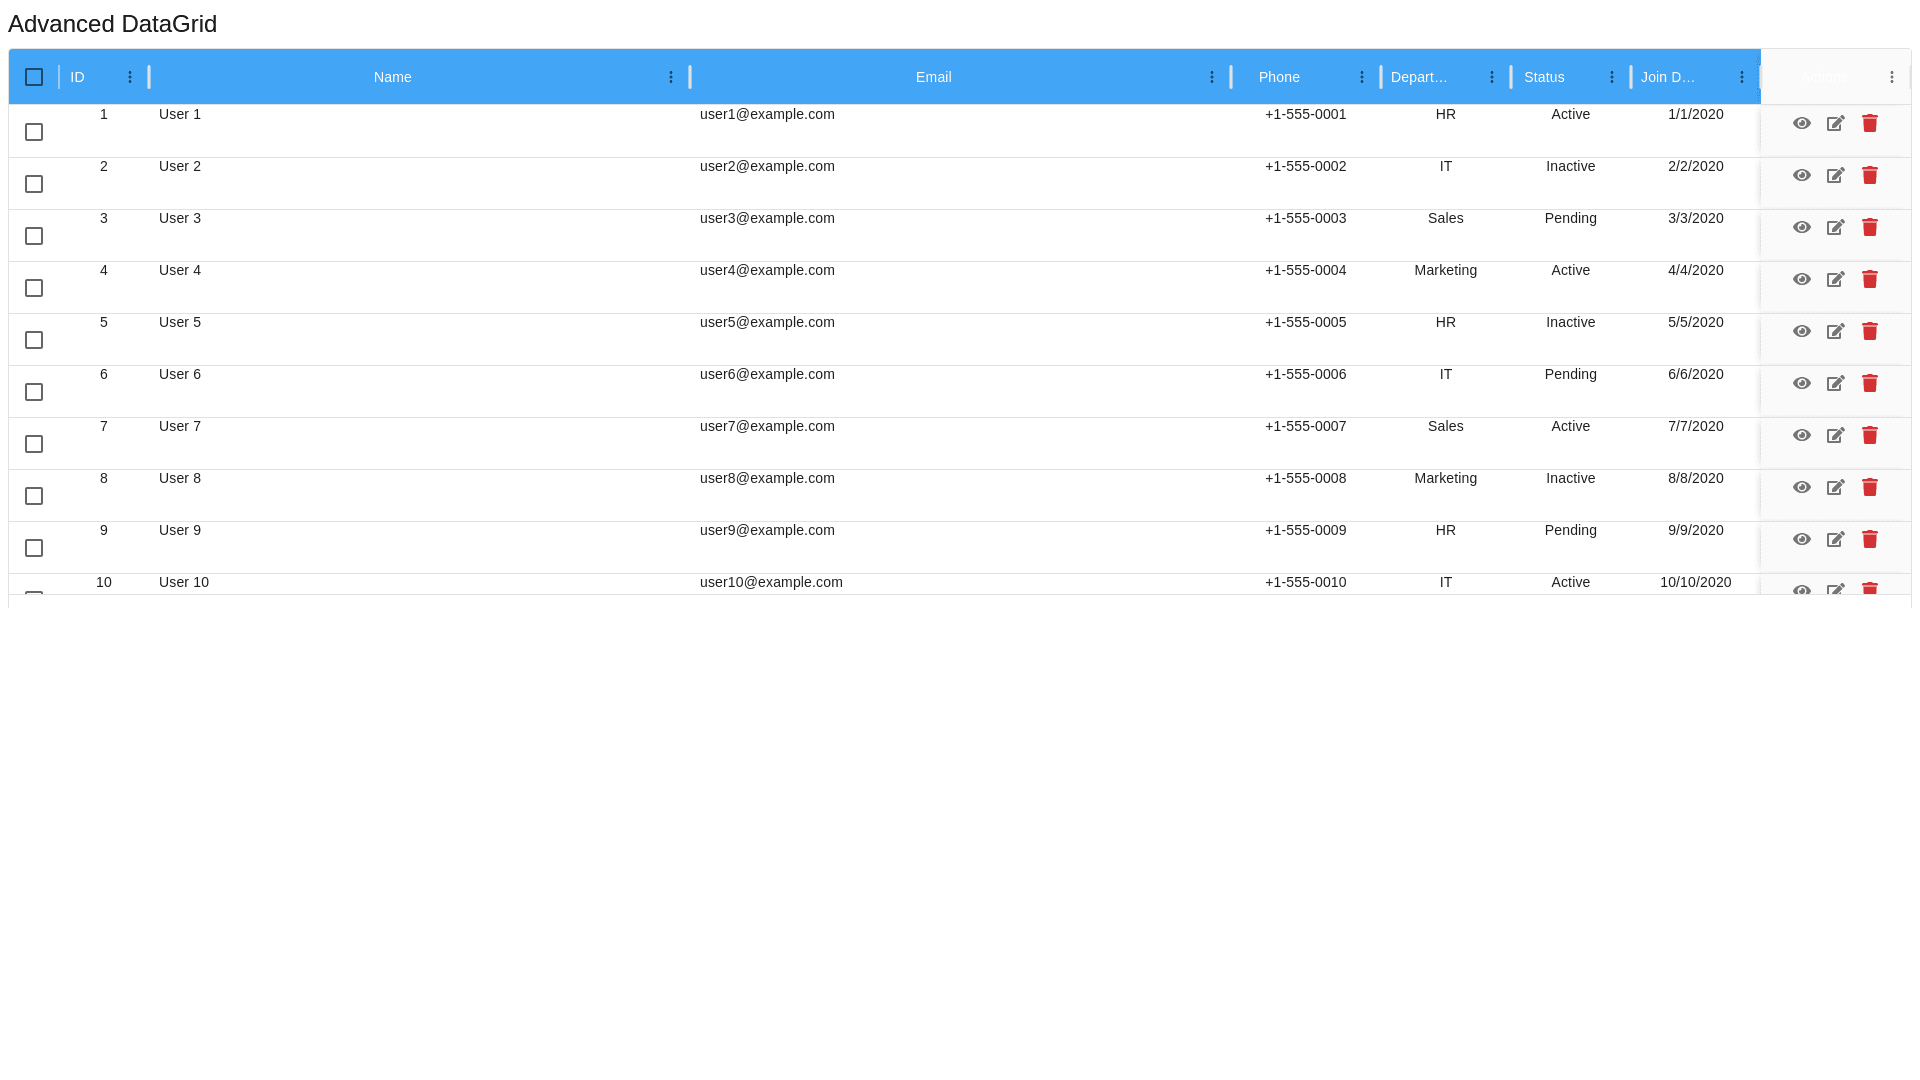View User 9 with the eye icon
This screenshot has height=1080, width=1920.
1801,539
